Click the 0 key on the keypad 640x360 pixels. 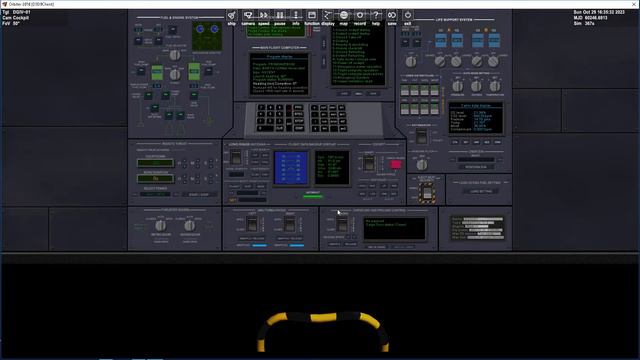pos(265,128)
